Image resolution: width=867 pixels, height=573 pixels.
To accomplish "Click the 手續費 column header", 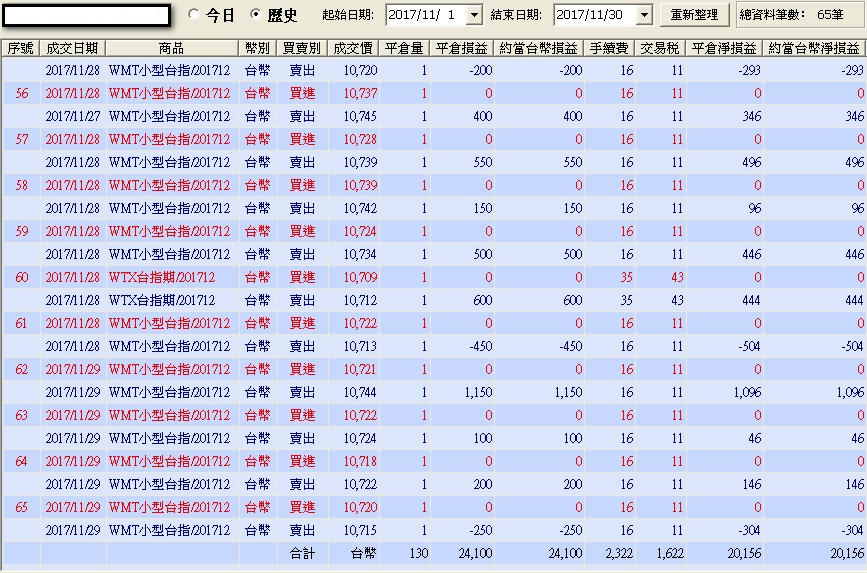I will point(609,49).
